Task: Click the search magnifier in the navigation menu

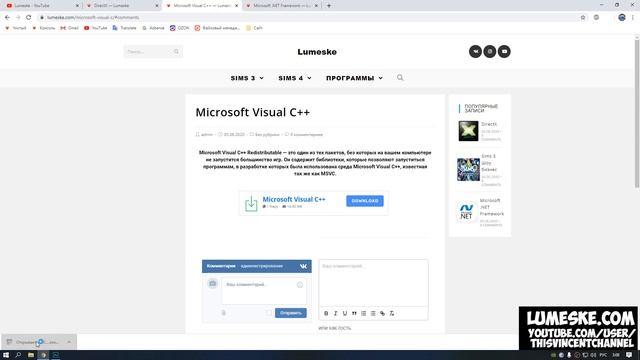Action: pyautogui.click(x=400, y=78)
